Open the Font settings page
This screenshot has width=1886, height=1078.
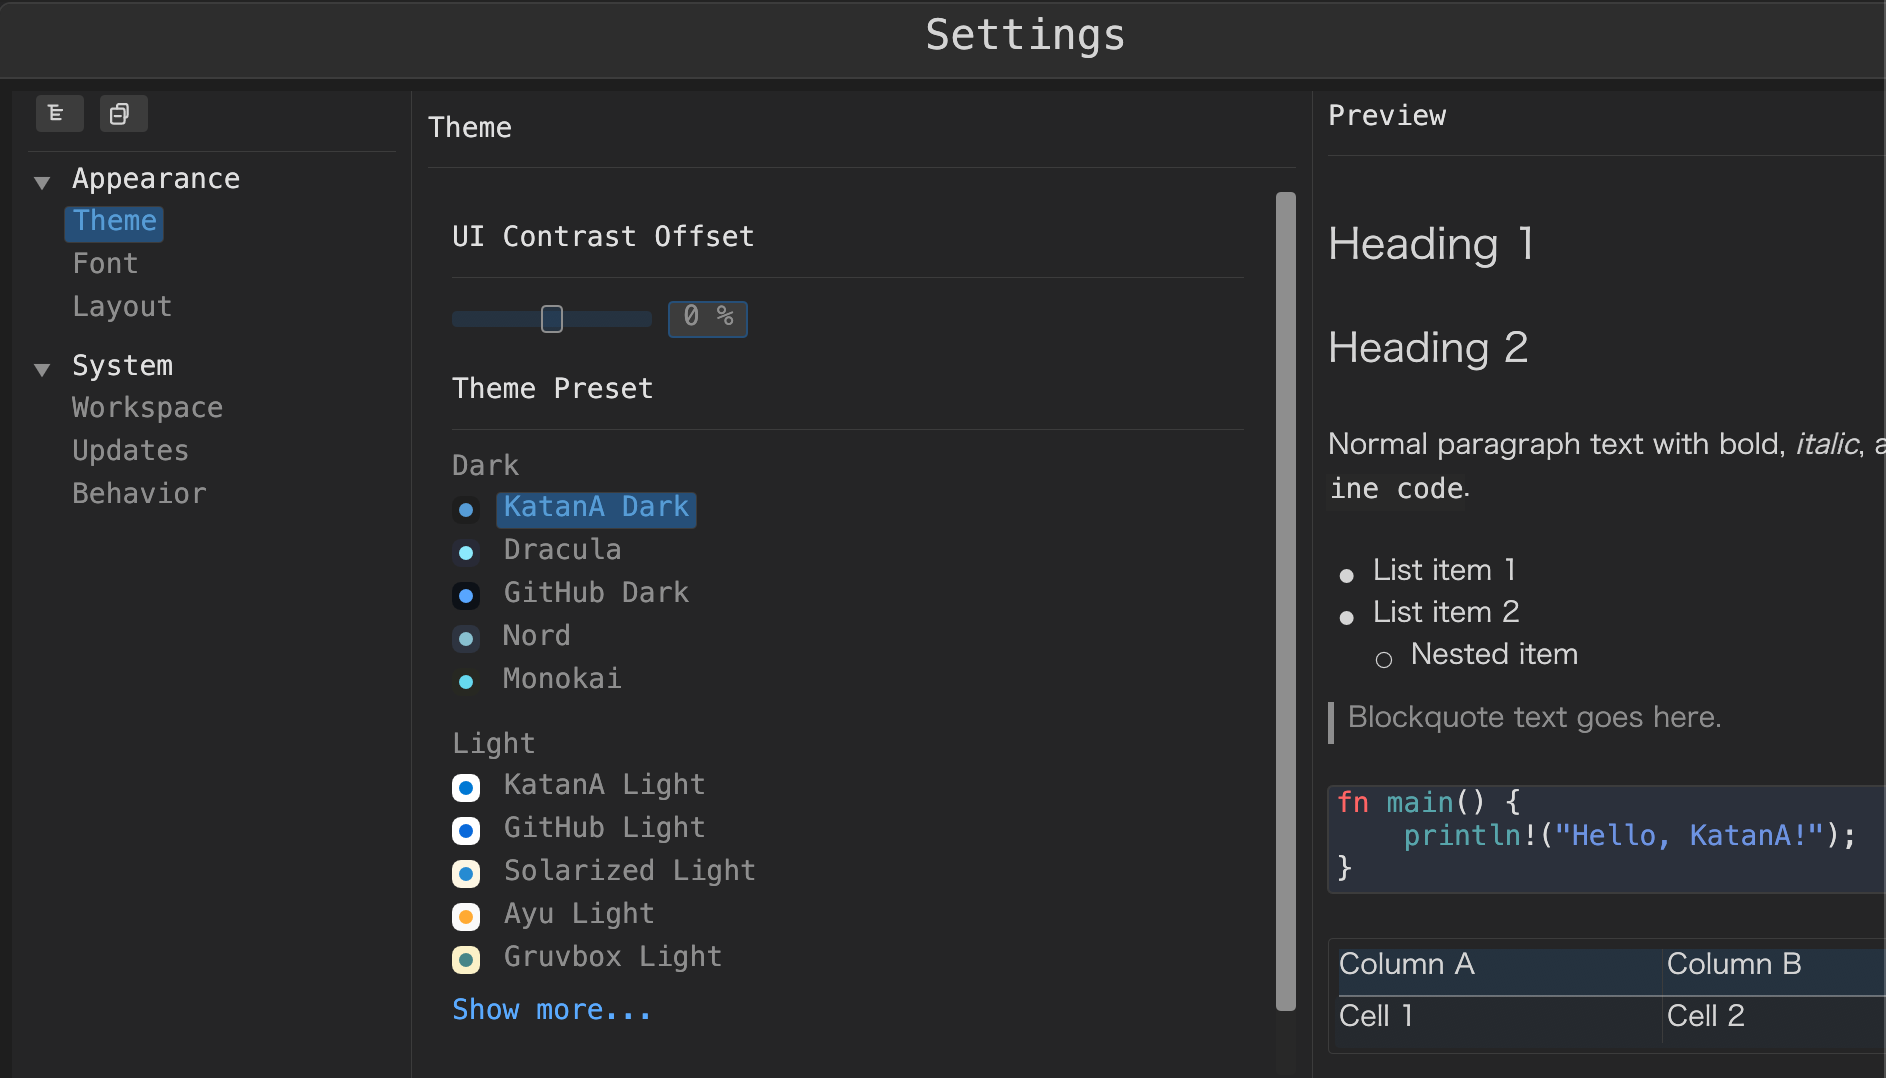[105, 263]
